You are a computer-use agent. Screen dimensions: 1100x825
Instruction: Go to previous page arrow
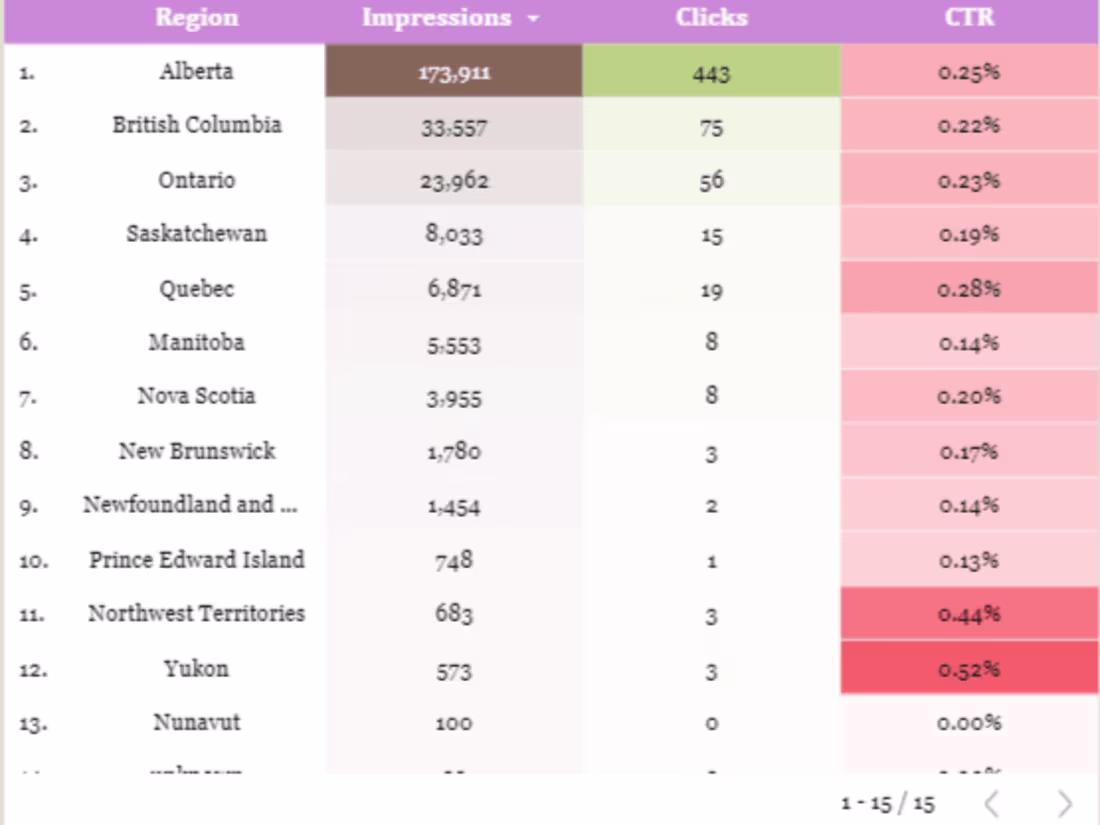991,803
